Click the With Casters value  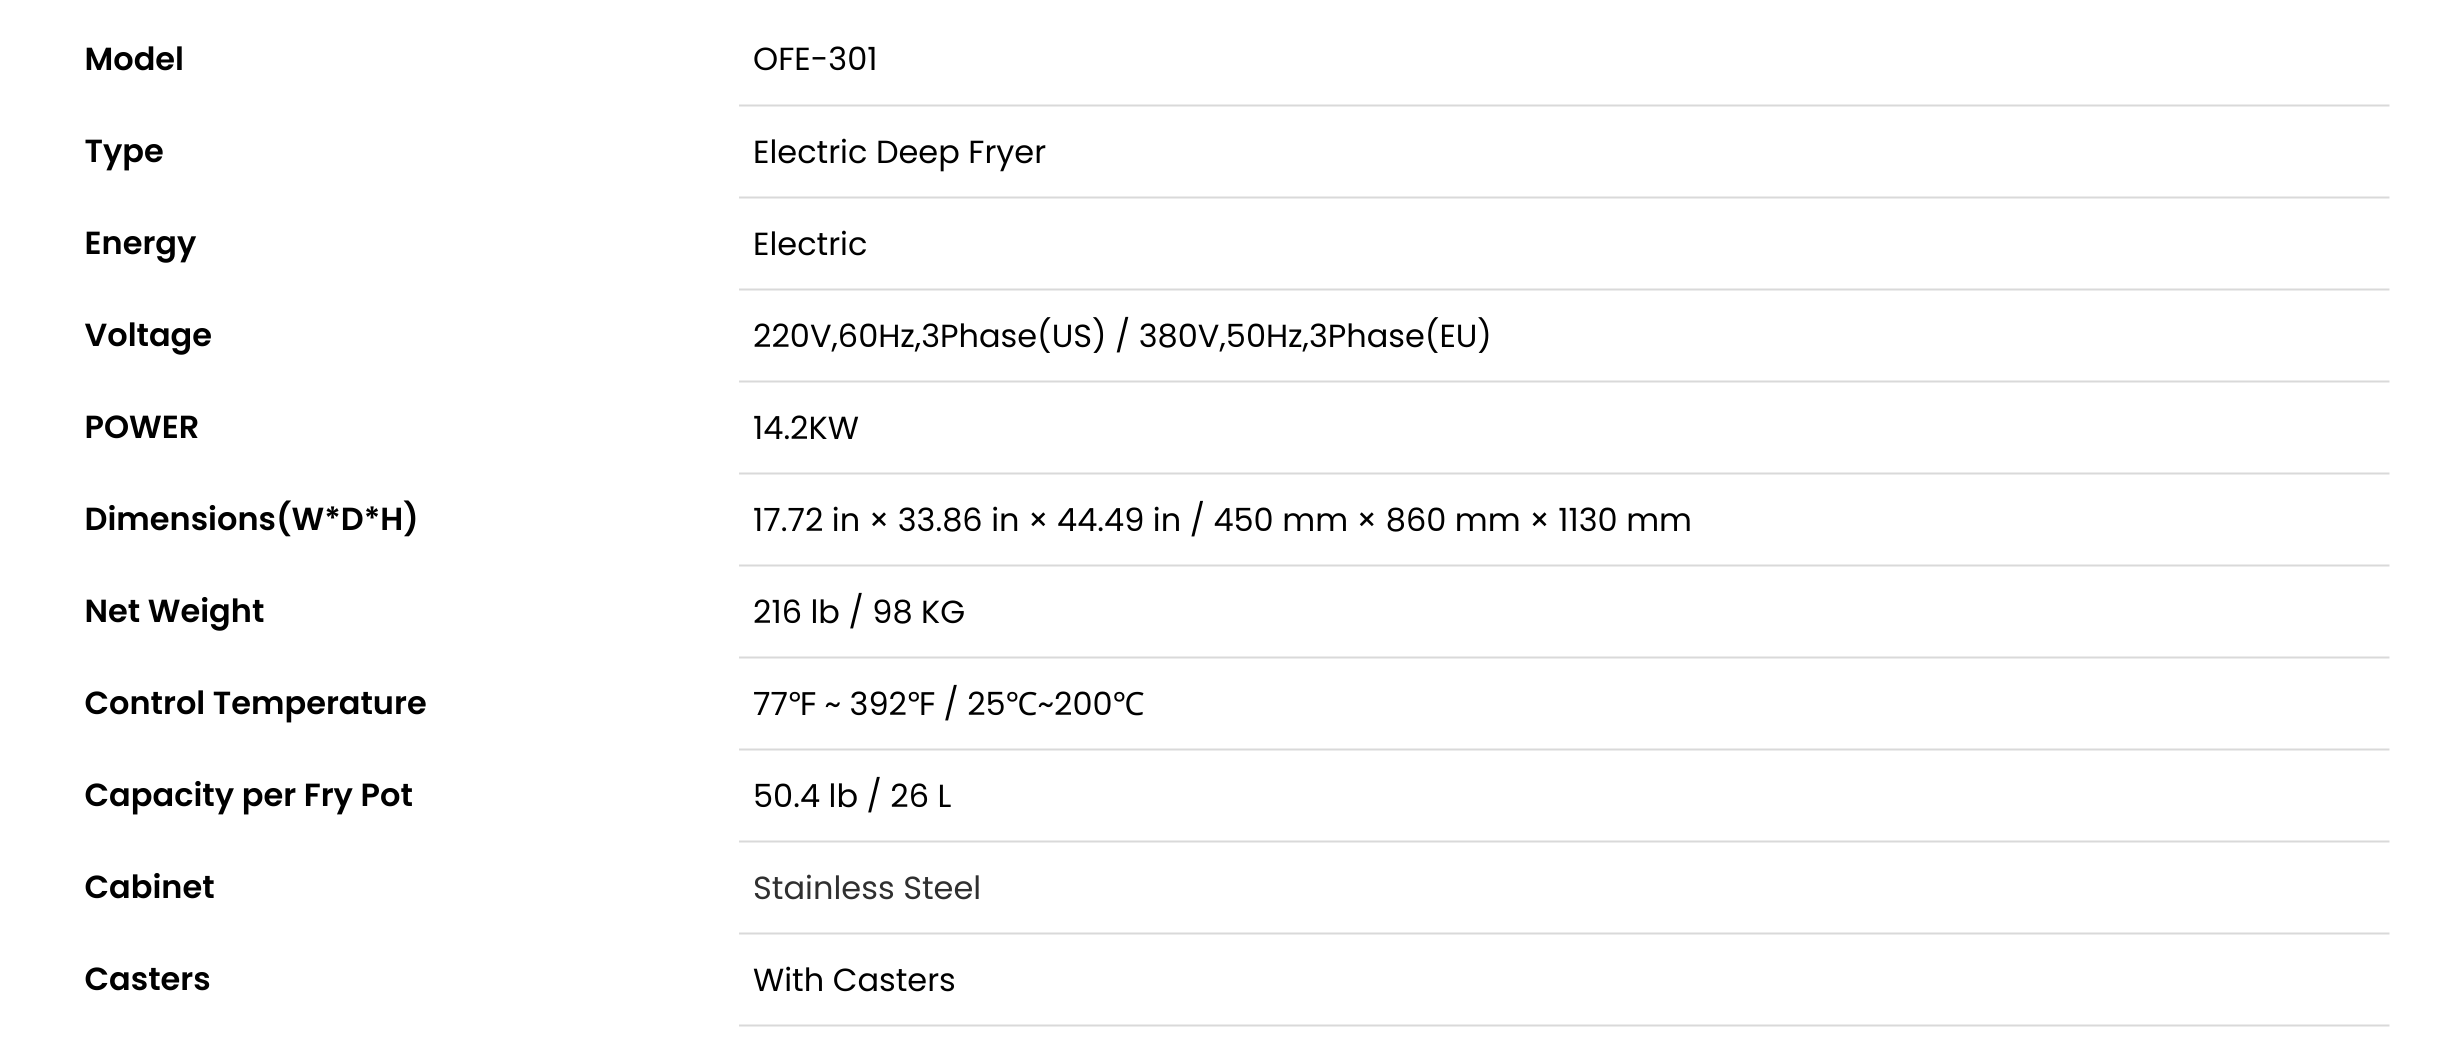pyautogui.click(x=854, y=980)
